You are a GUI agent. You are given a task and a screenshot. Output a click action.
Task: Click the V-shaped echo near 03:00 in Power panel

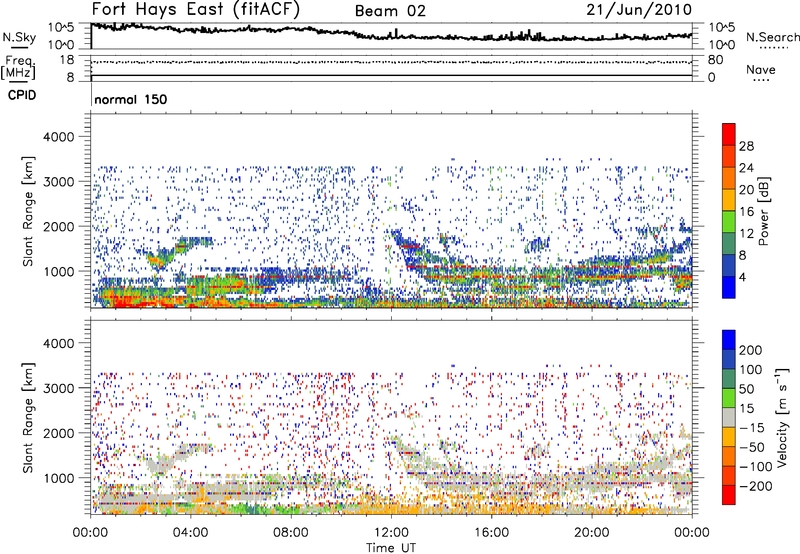click(161, 258)
